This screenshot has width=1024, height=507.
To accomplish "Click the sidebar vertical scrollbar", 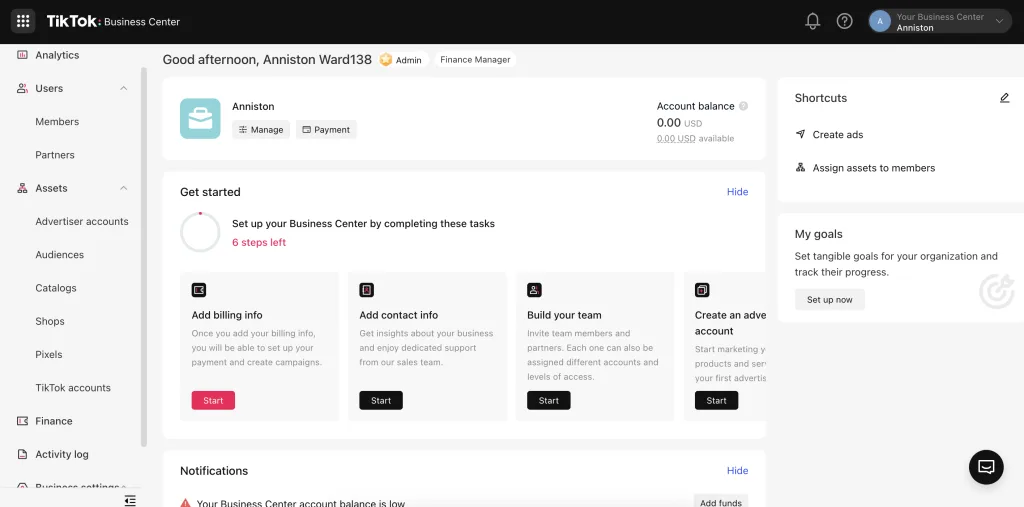I will point(144,256).
